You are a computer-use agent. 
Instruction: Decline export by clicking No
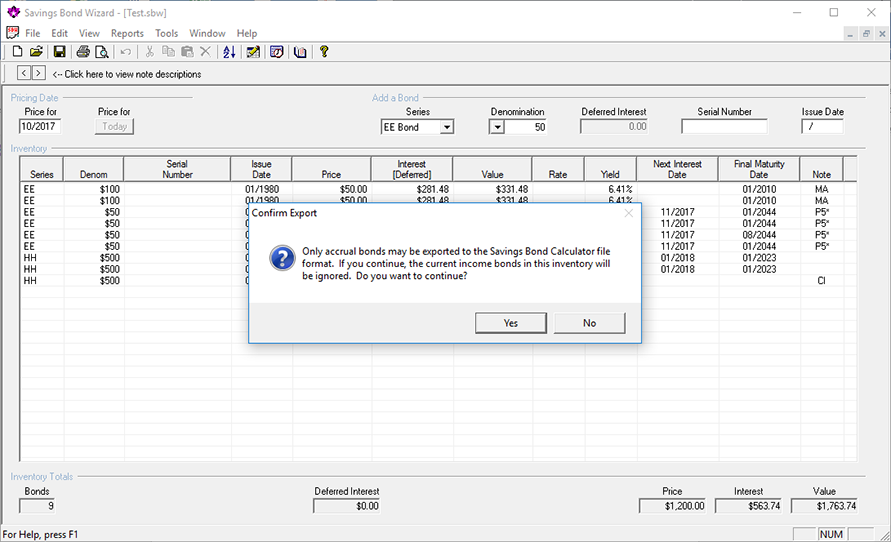[x=589, y=323]
